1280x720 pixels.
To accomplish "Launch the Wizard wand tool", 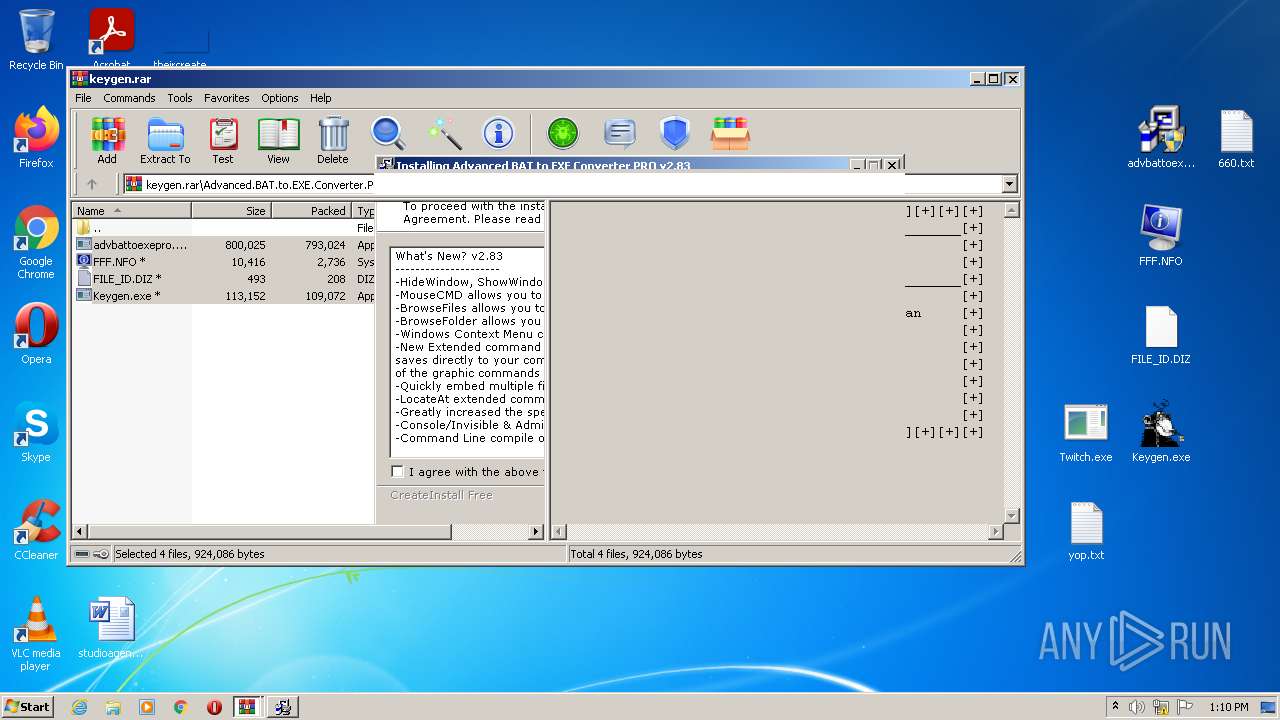I will click(444, 133).
